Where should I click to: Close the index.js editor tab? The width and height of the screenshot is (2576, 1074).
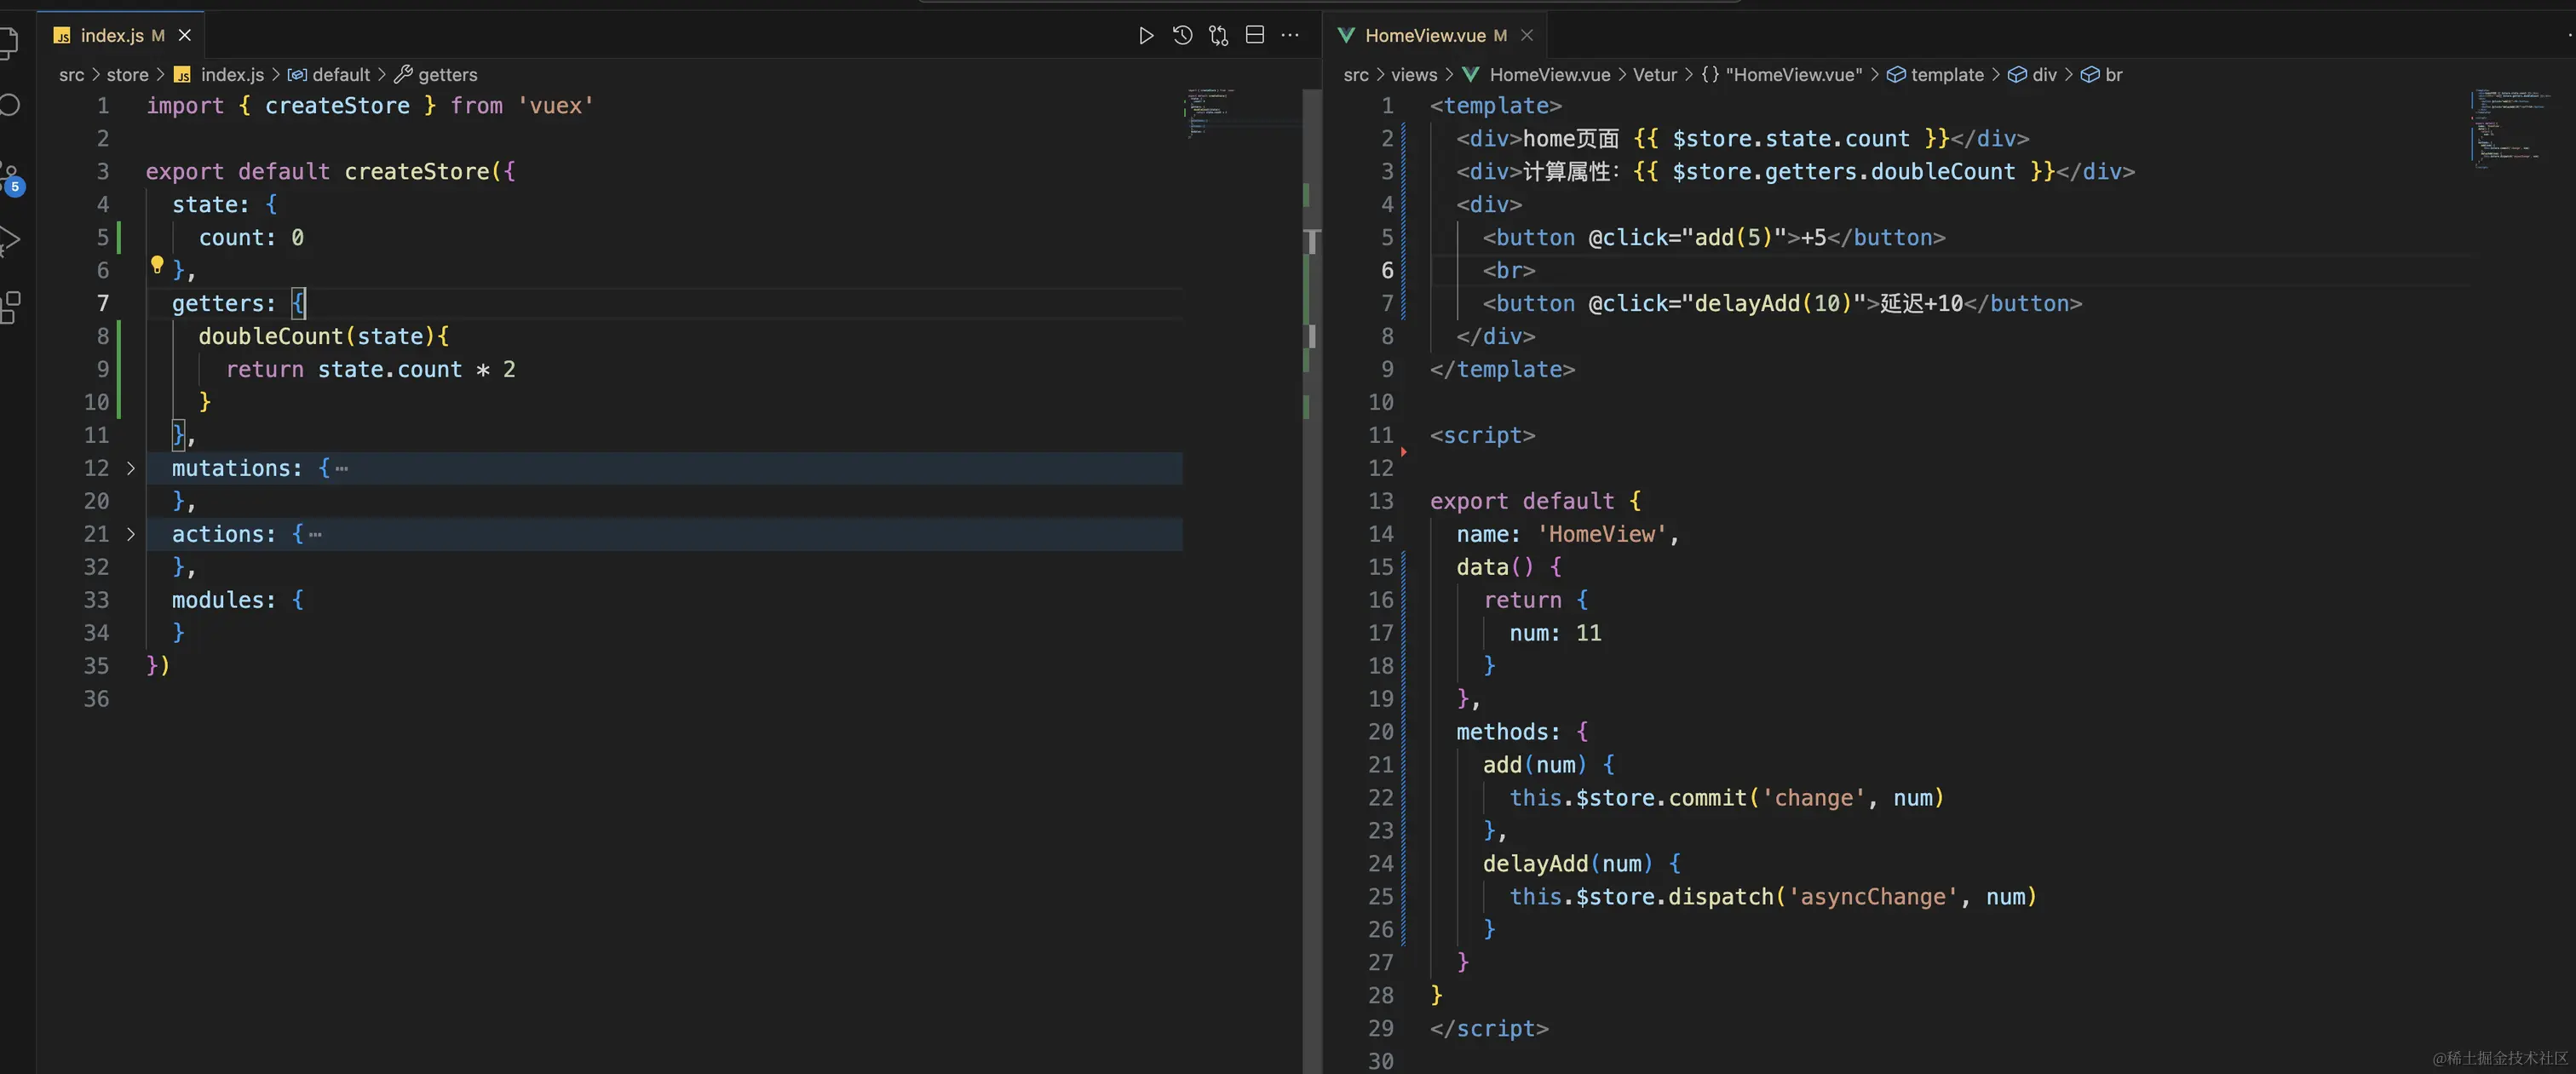coord(184,35)
